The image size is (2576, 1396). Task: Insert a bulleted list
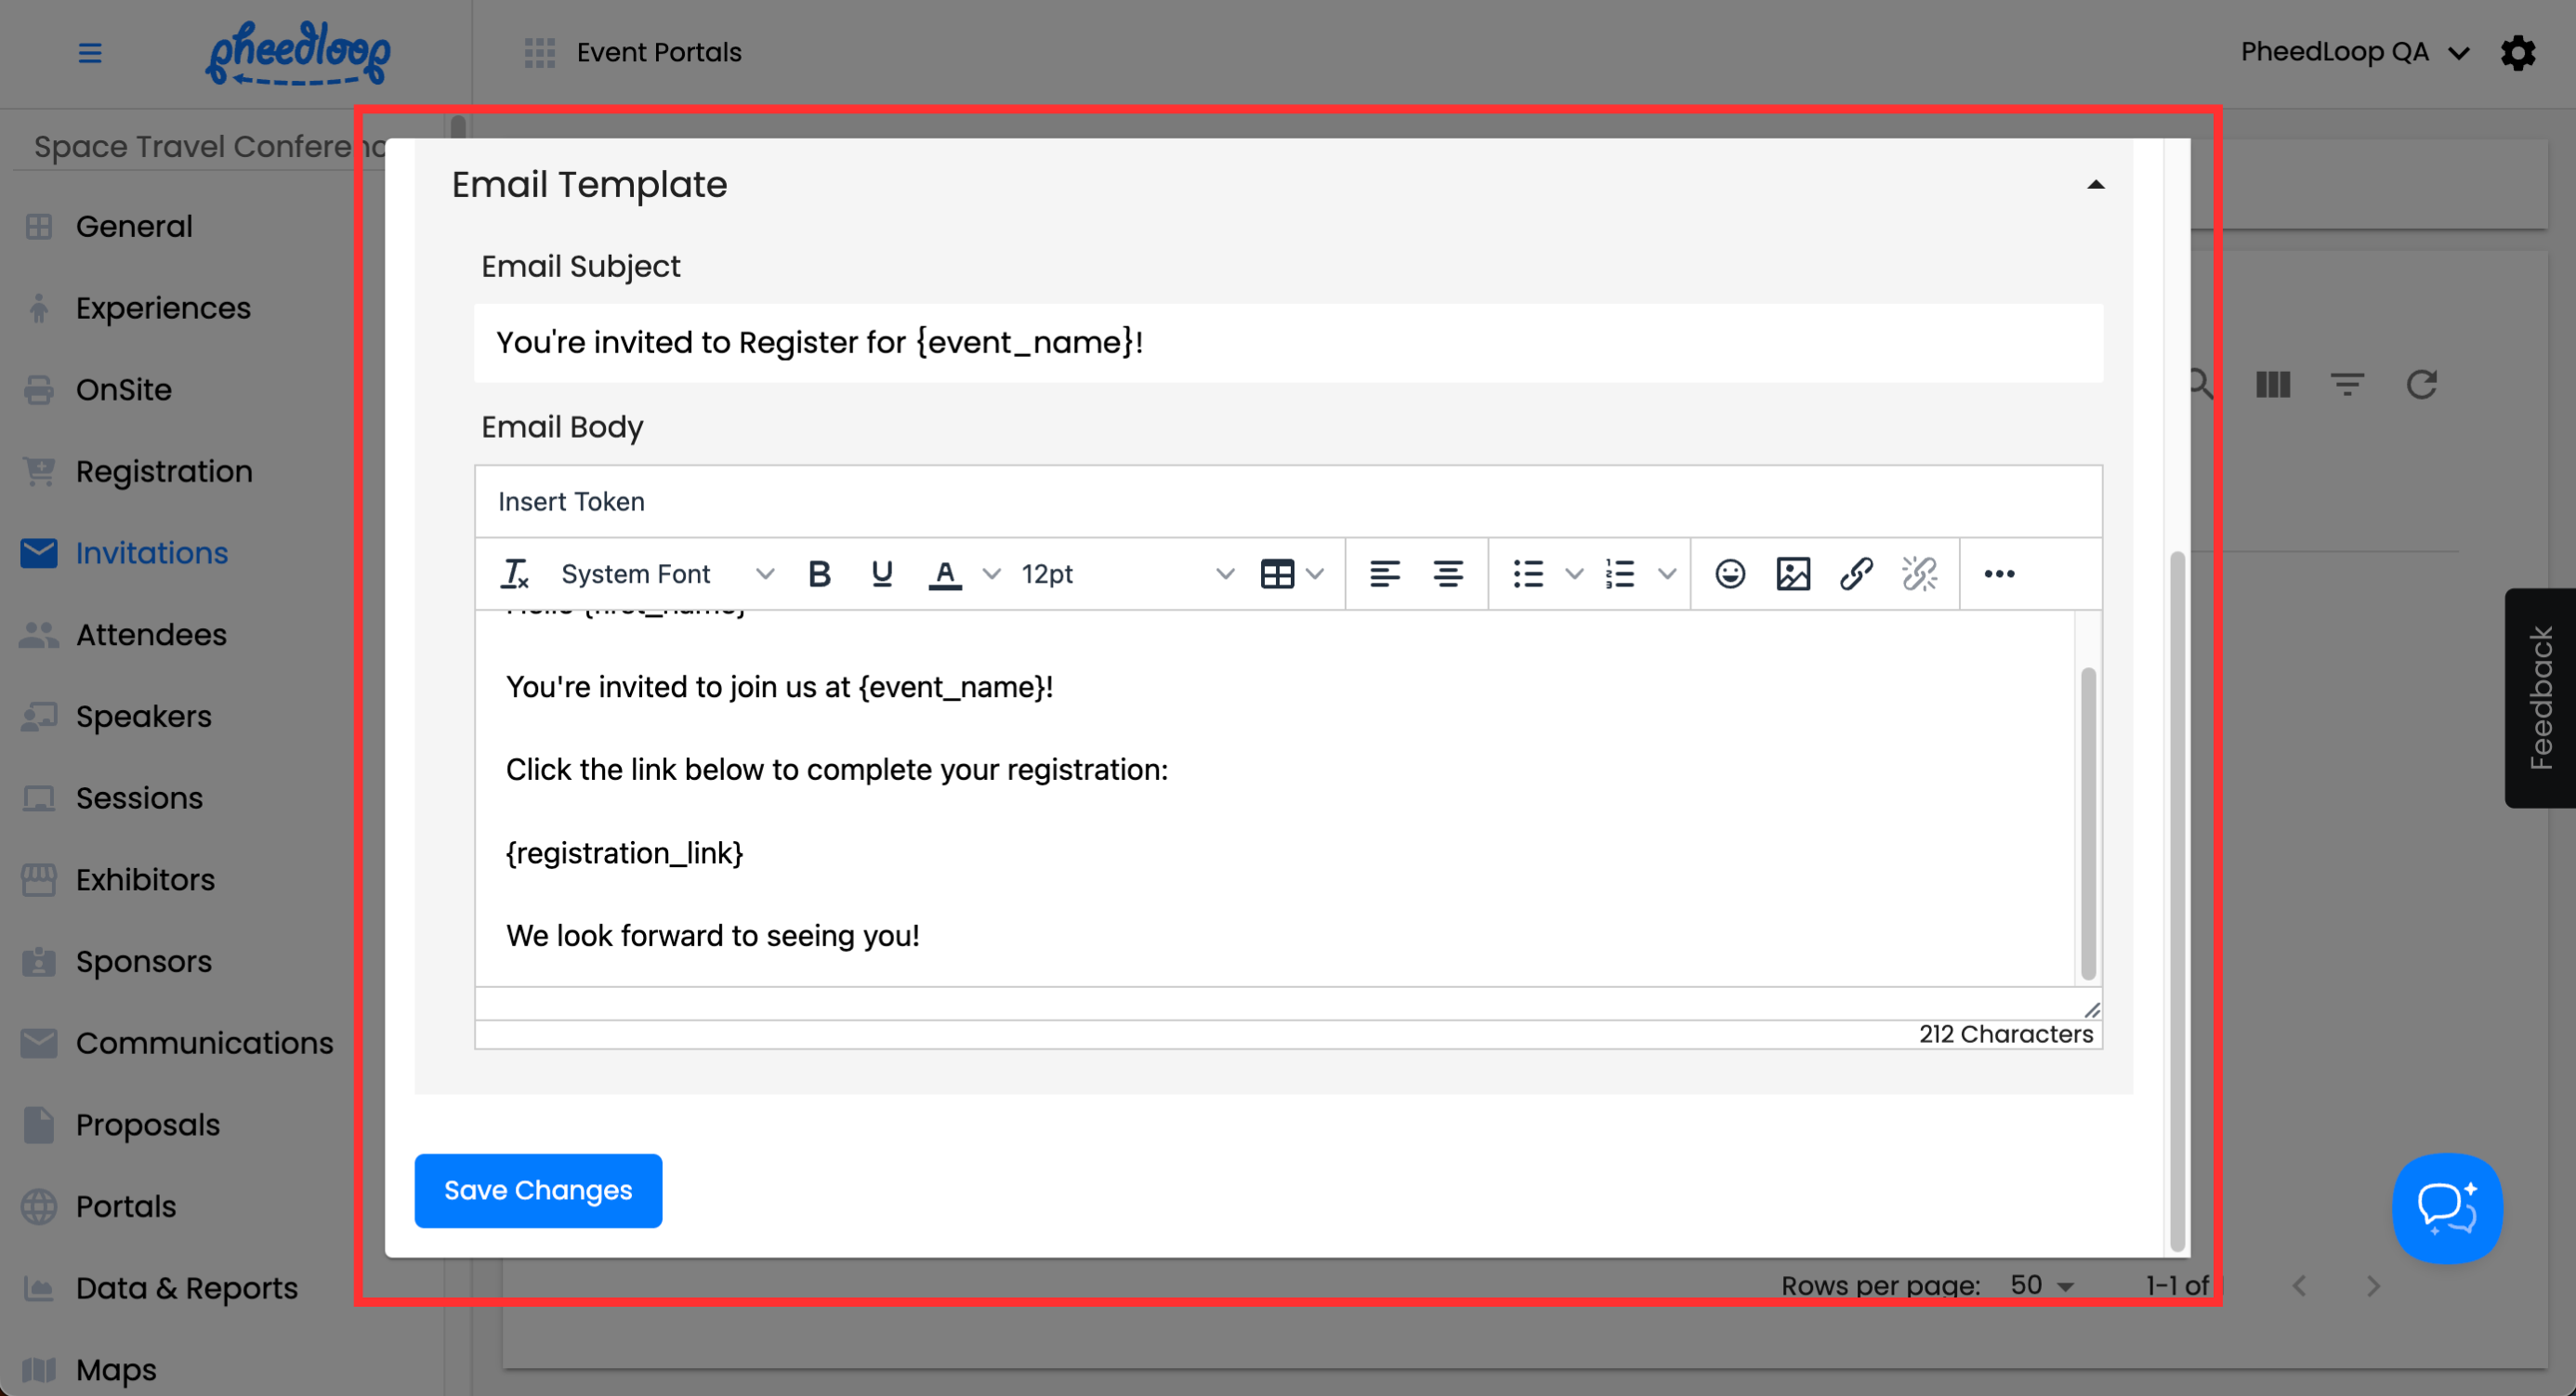click(x=1528, y=574)
